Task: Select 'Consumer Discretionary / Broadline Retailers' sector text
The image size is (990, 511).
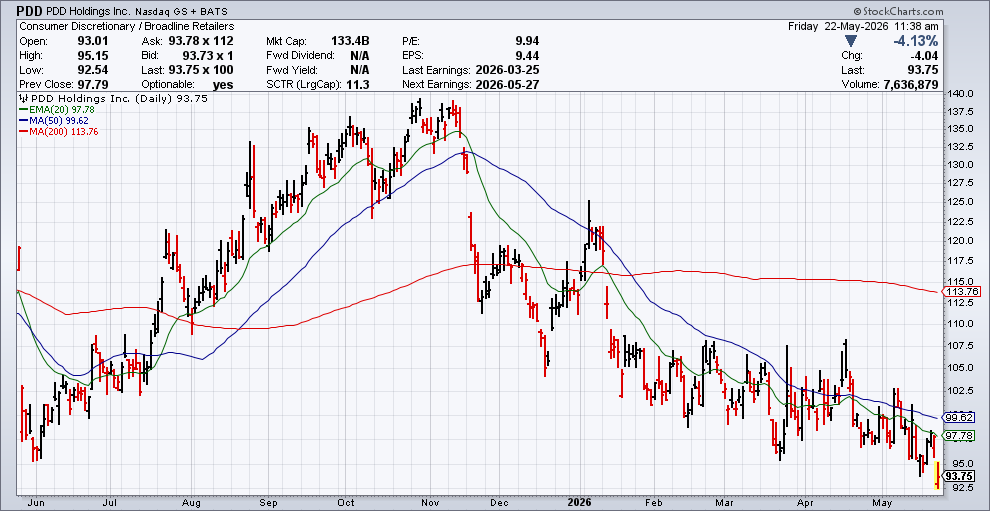Action: [127, 27]
